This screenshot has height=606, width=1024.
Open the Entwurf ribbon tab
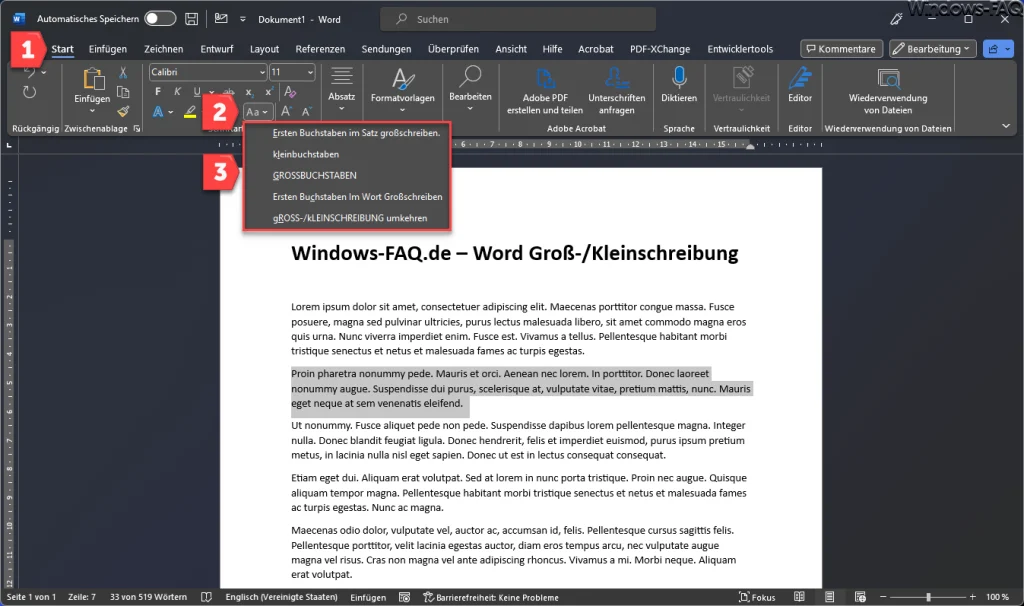coord(217,49)
